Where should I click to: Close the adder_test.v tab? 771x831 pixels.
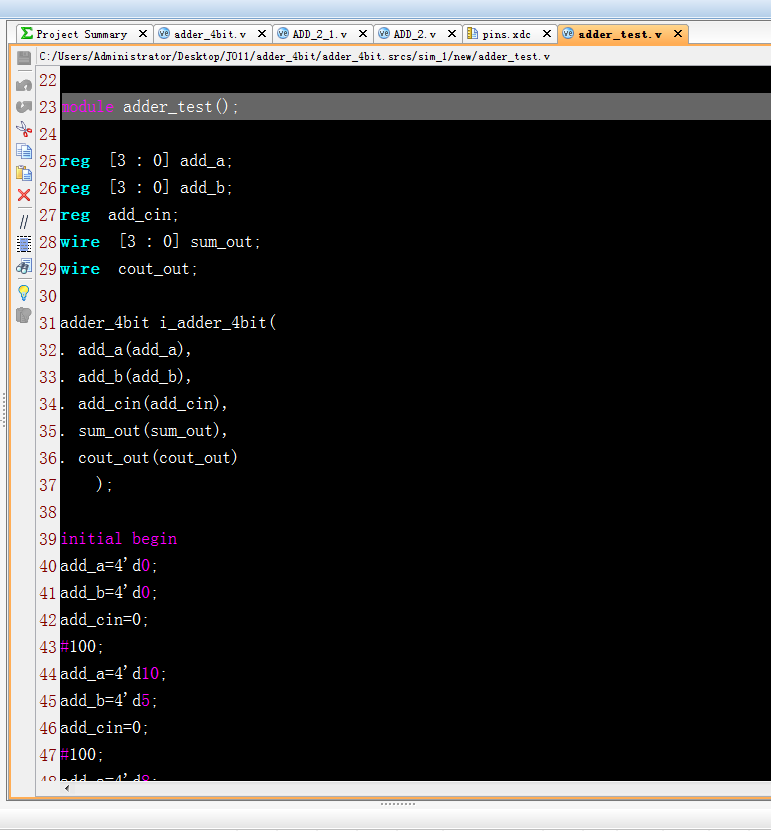coord(678,34)
